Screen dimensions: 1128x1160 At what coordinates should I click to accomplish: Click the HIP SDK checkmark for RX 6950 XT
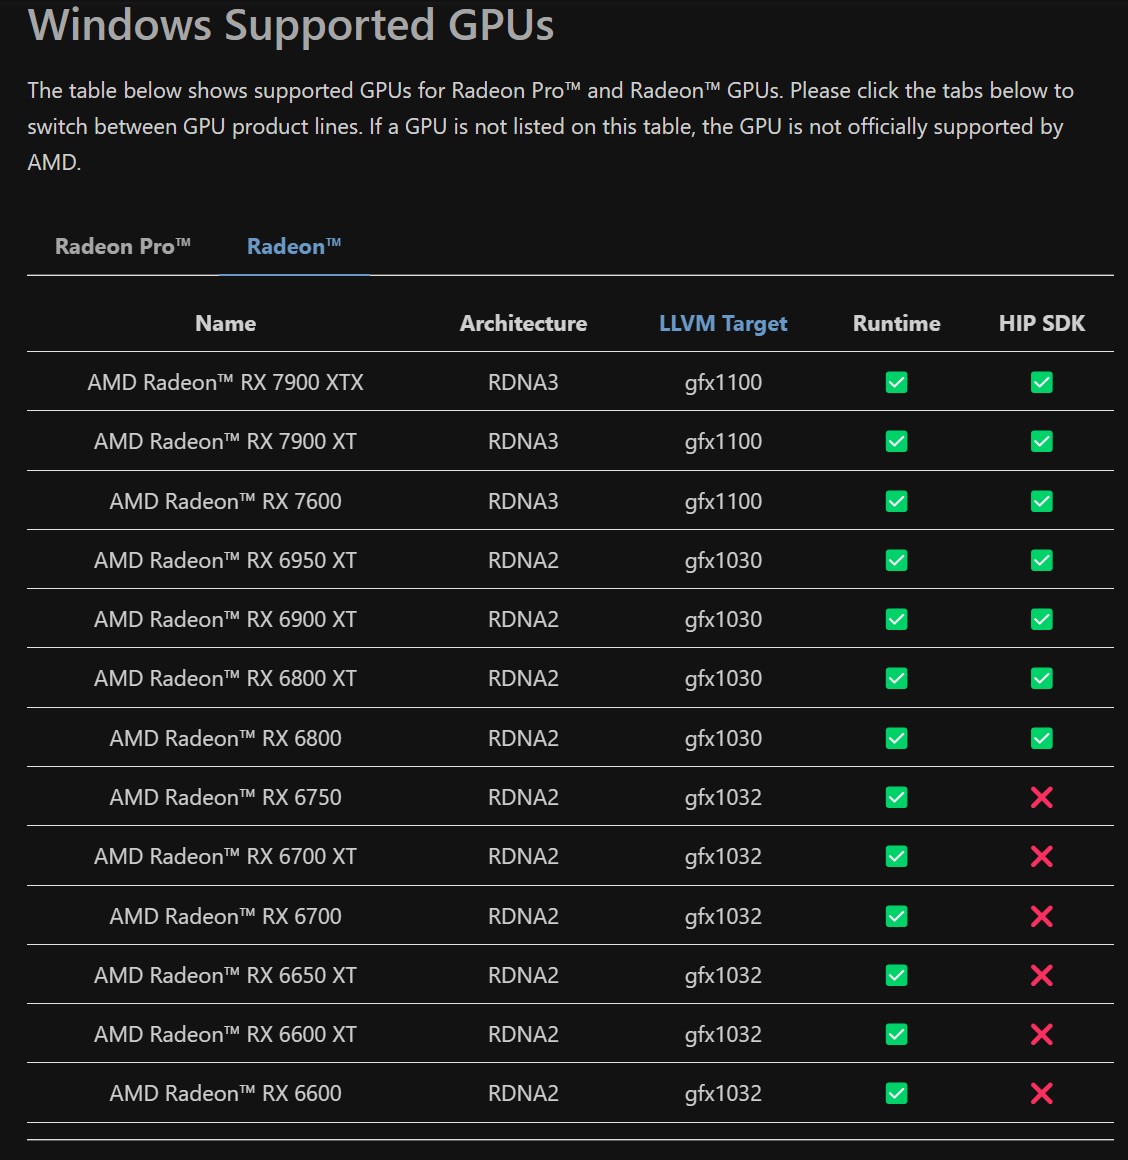point(1042,560)
